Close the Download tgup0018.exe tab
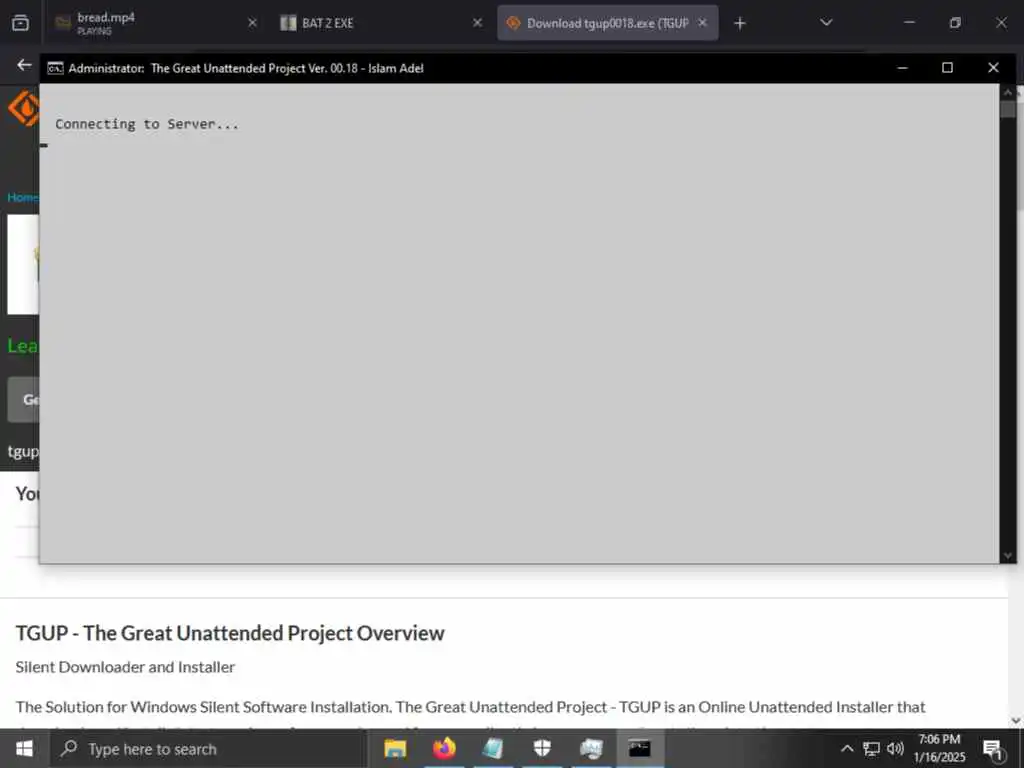This screenshot has width=1024, height=768. point(703,23)
